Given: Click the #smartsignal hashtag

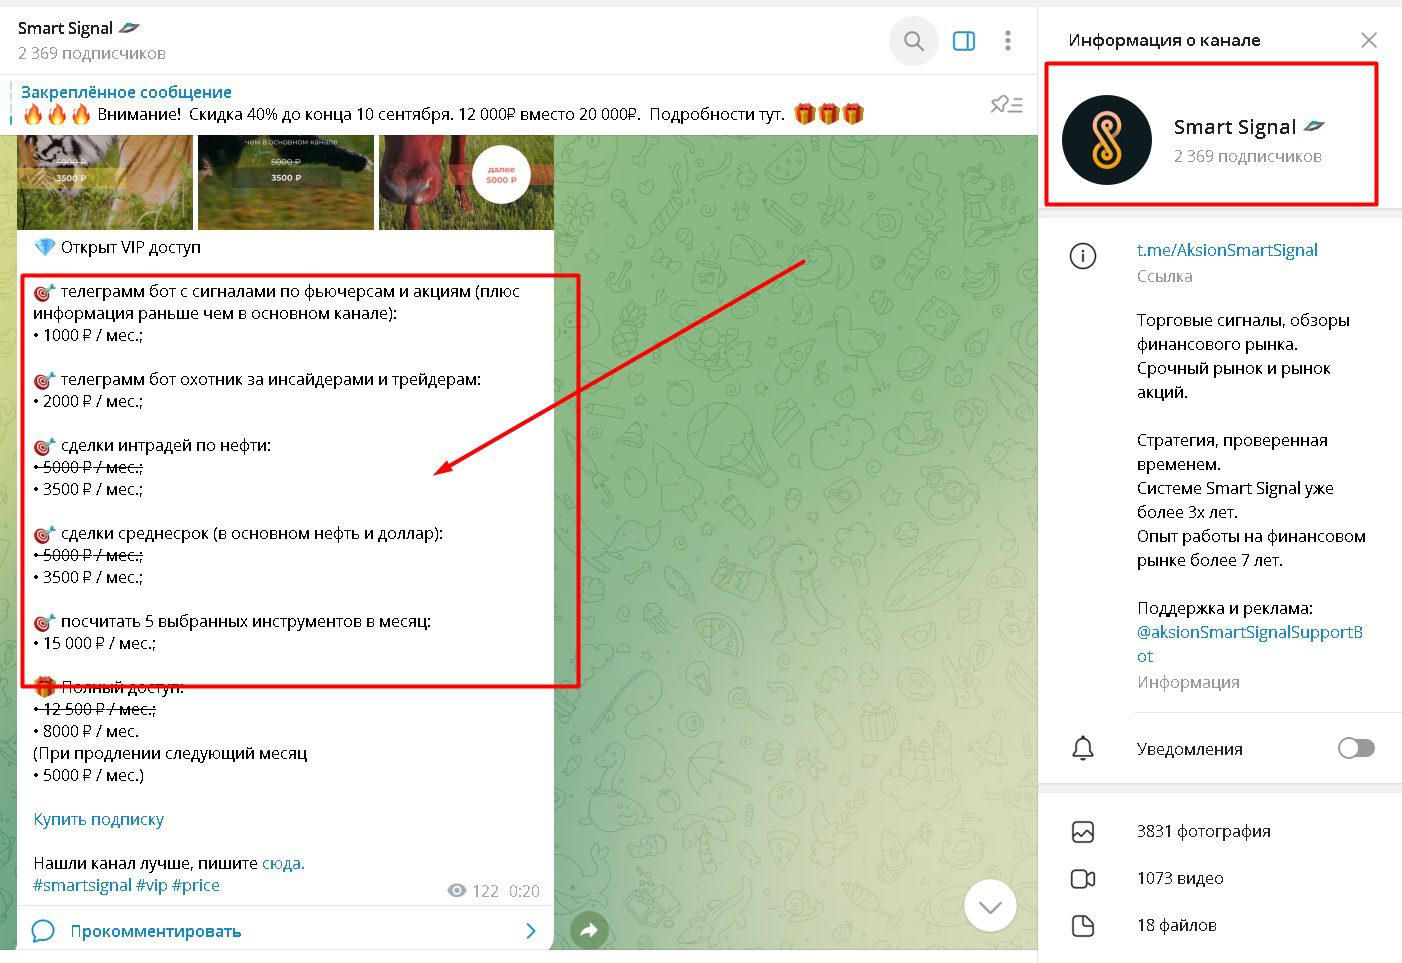Looking at the screenshot, I should (x=82, y=885).
